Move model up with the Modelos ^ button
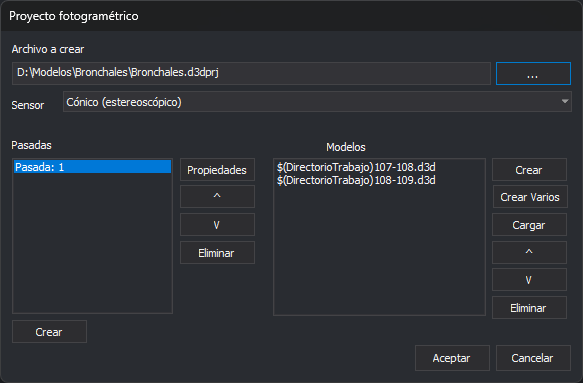 pyautogui.click(x=529, y=253)
